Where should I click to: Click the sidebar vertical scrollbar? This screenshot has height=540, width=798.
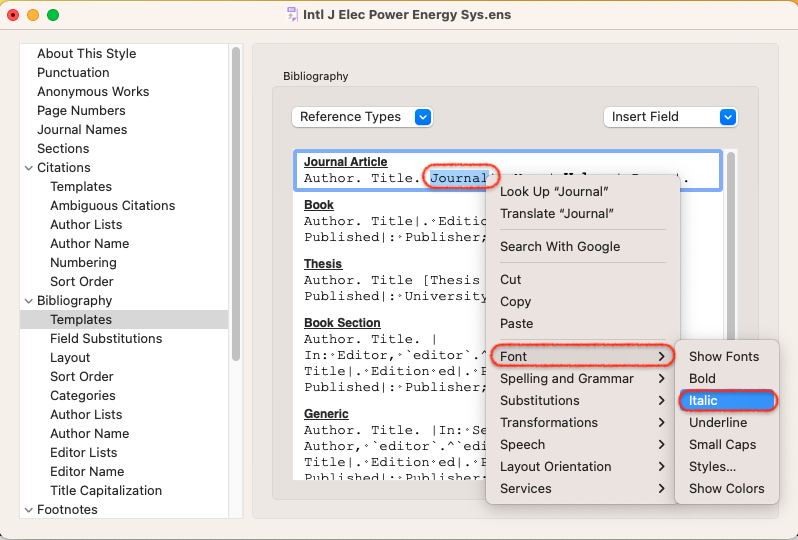coord(236,204)
